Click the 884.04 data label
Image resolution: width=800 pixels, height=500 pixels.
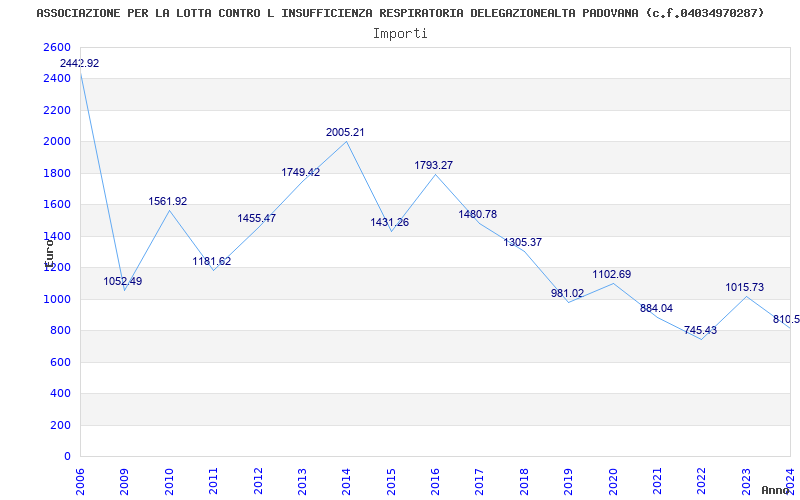point(656,308)
